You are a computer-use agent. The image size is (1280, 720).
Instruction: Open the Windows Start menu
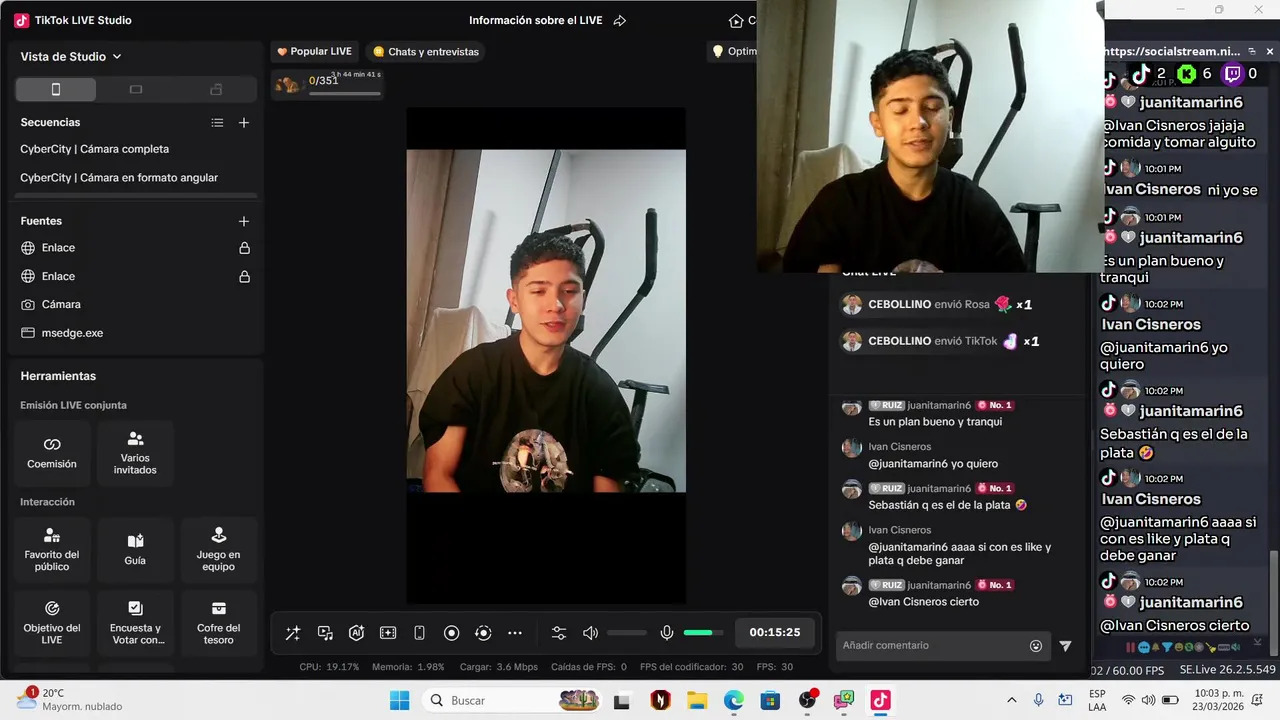(399, 700)
